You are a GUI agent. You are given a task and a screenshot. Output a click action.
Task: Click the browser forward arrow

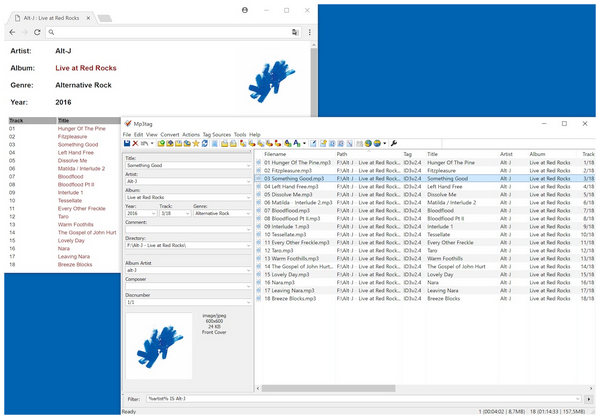[25, 33]
